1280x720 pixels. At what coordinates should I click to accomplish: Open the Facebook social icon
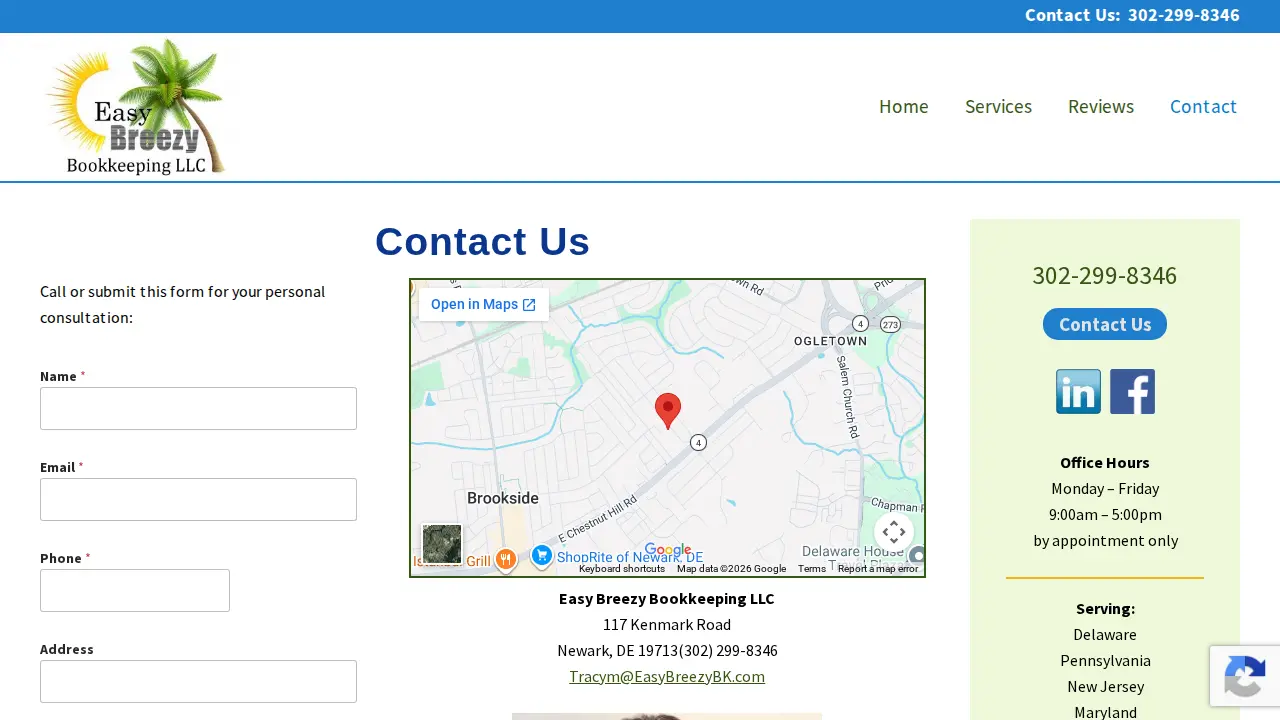[1132, 391]
